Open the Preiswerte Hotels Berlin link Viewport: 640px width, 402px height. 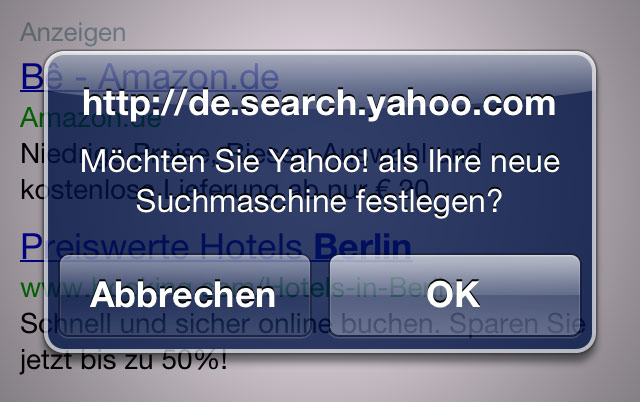216,247
